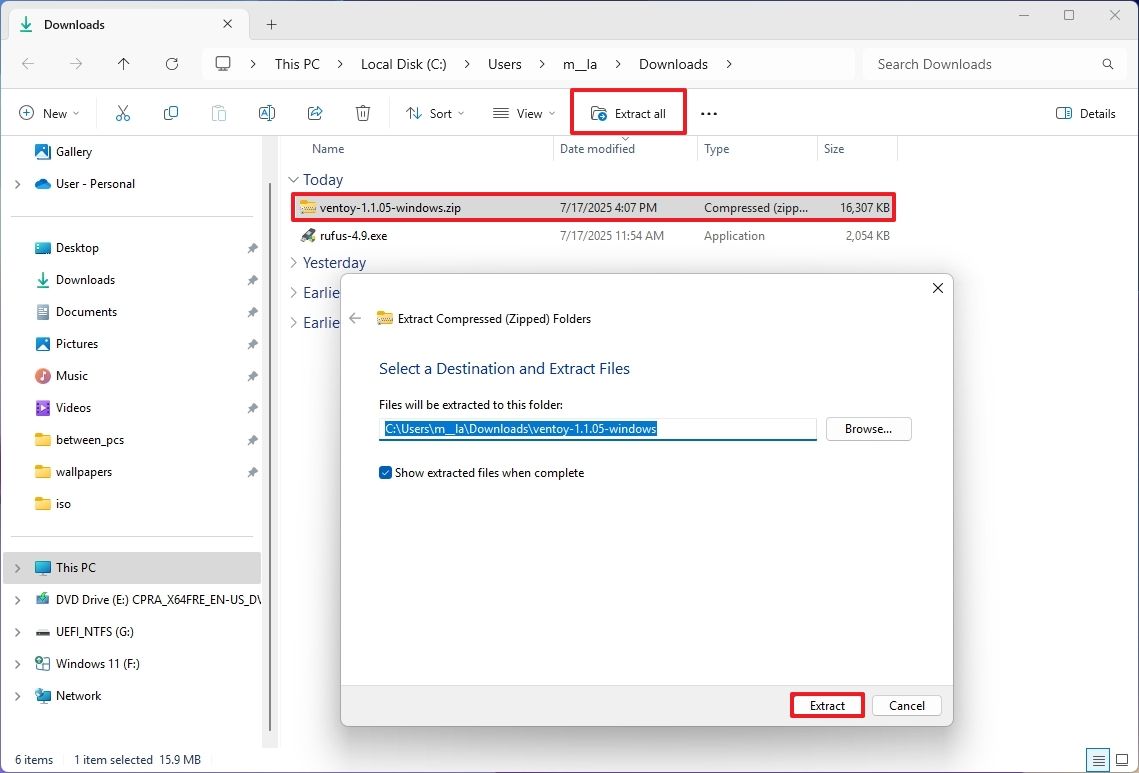Select the Cut icon in the toolbar
The height and width of the screenshot is (773, 1139).
122,113
